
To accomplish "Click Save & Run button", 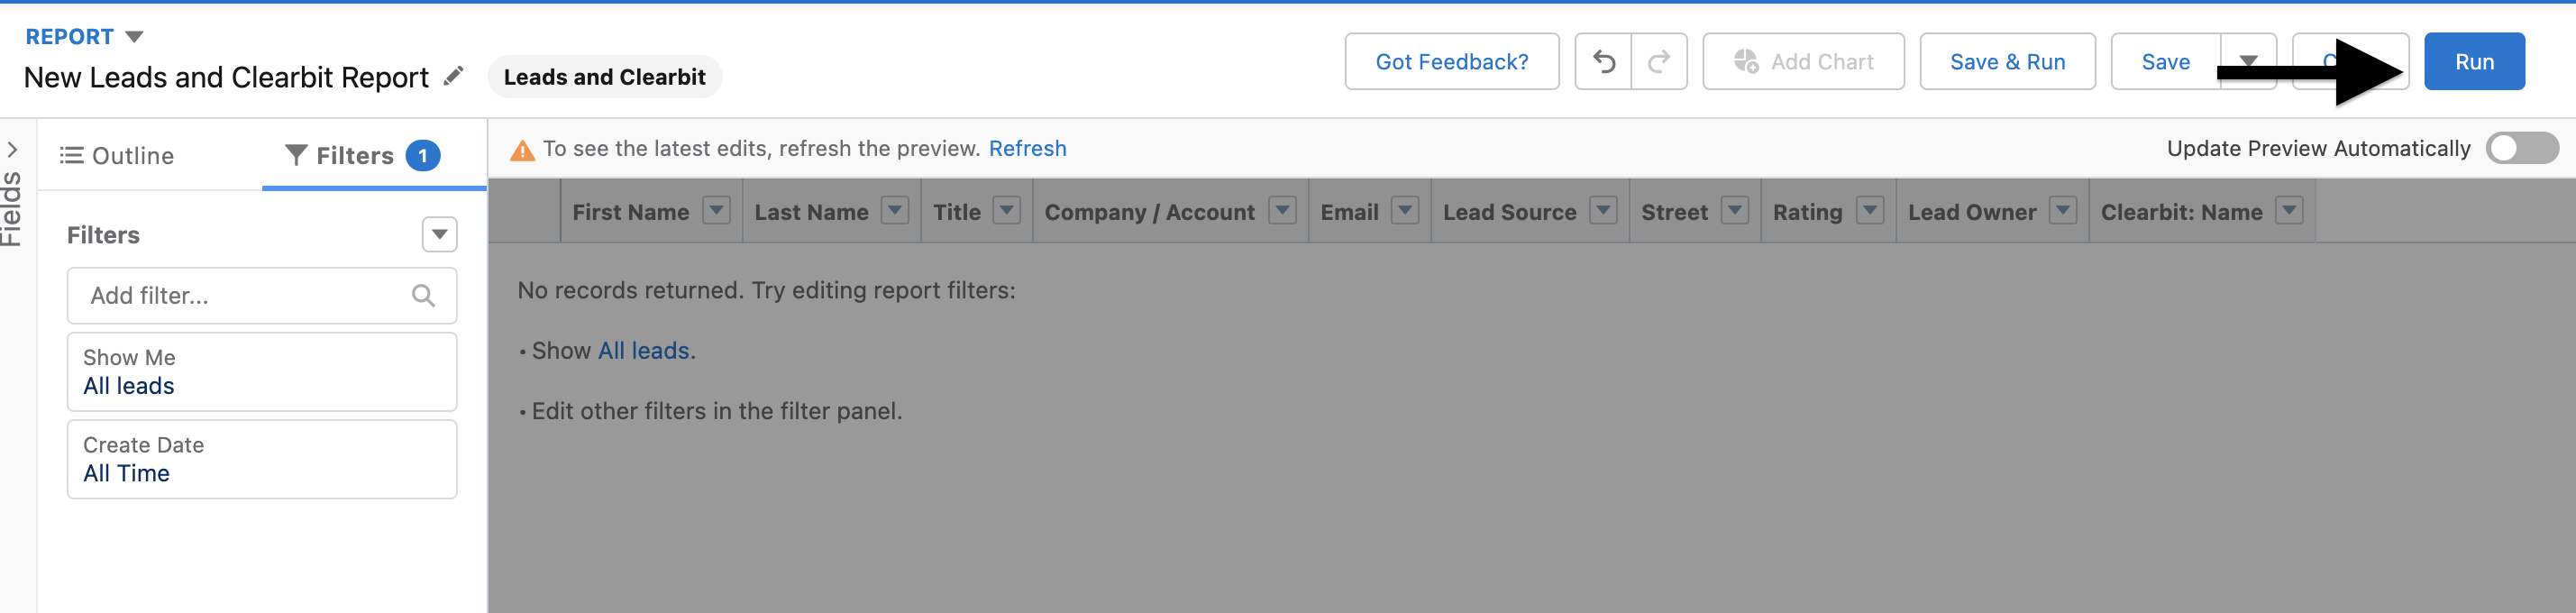I will click(2007, 62).
